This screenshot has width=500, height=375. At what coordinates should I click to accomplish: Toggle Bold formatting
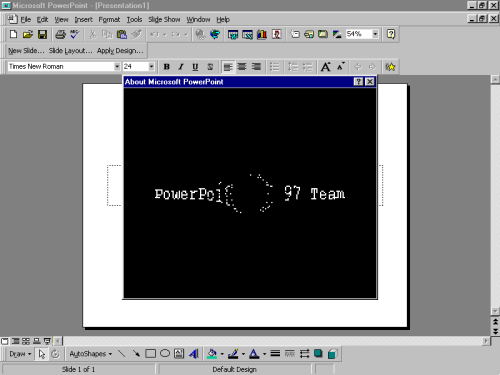167,67
